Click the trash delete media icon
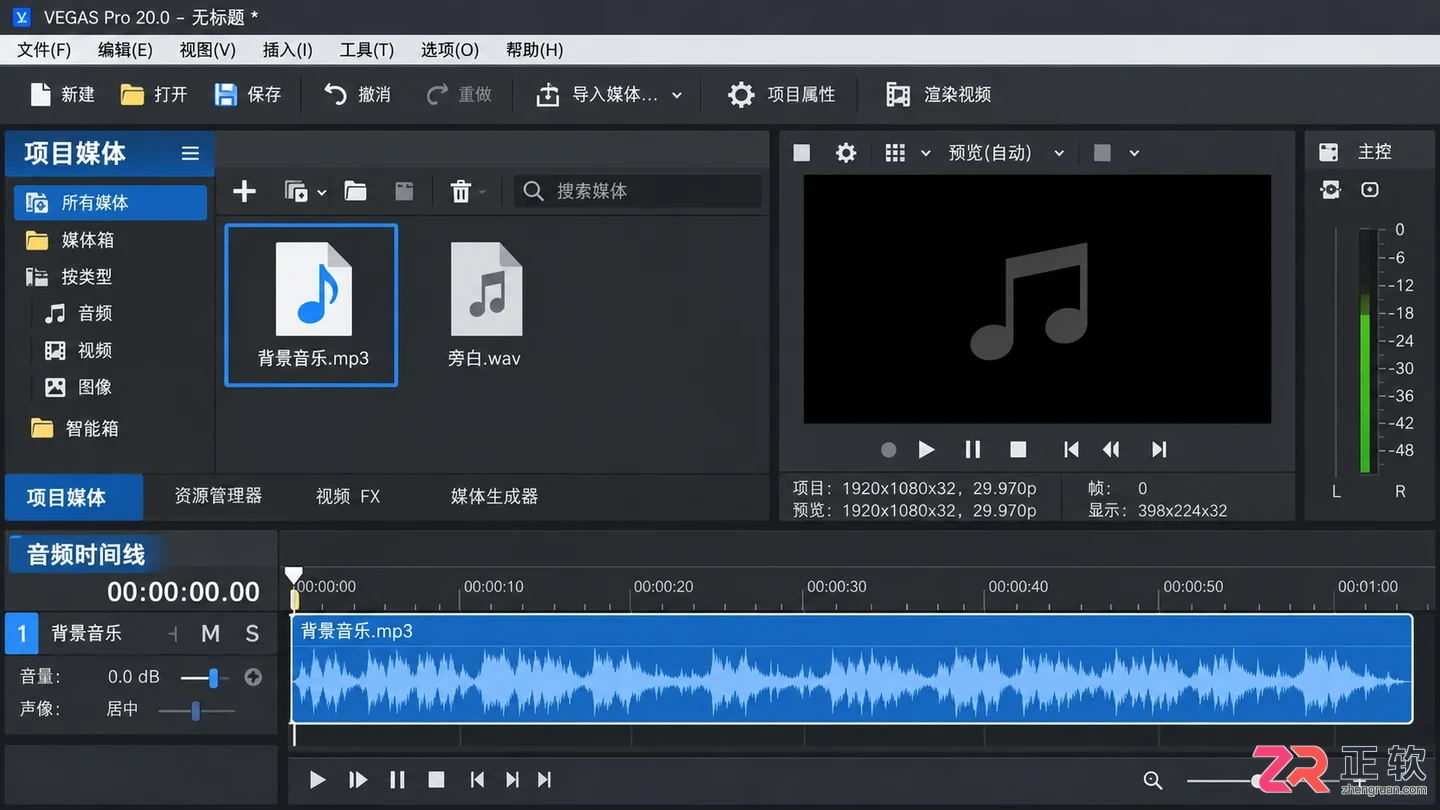Screen dimensions: 1440x810 [x=460, y=191]
